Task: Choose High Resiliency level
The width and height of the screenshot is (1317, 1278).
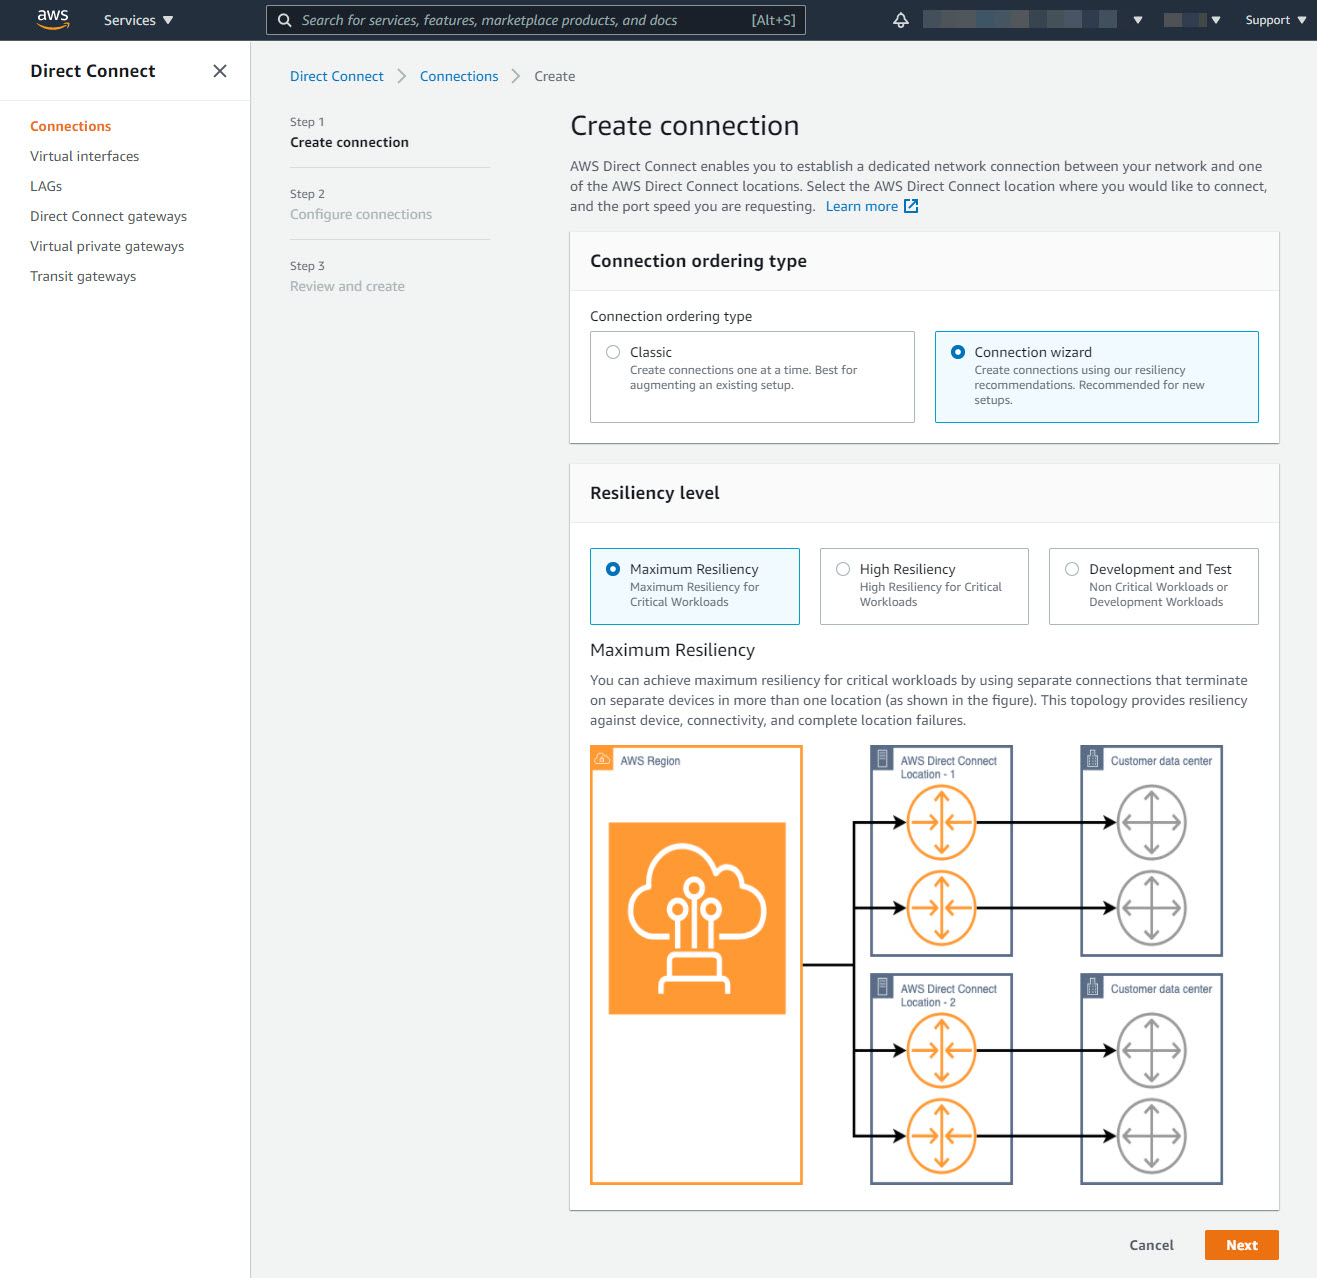Action: coord(843,569)
